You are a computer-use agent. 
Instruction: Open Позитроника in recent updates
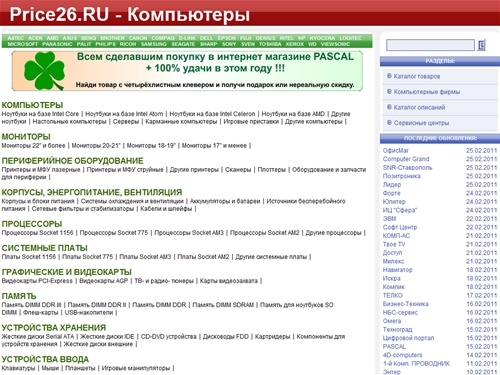(402, 176)
